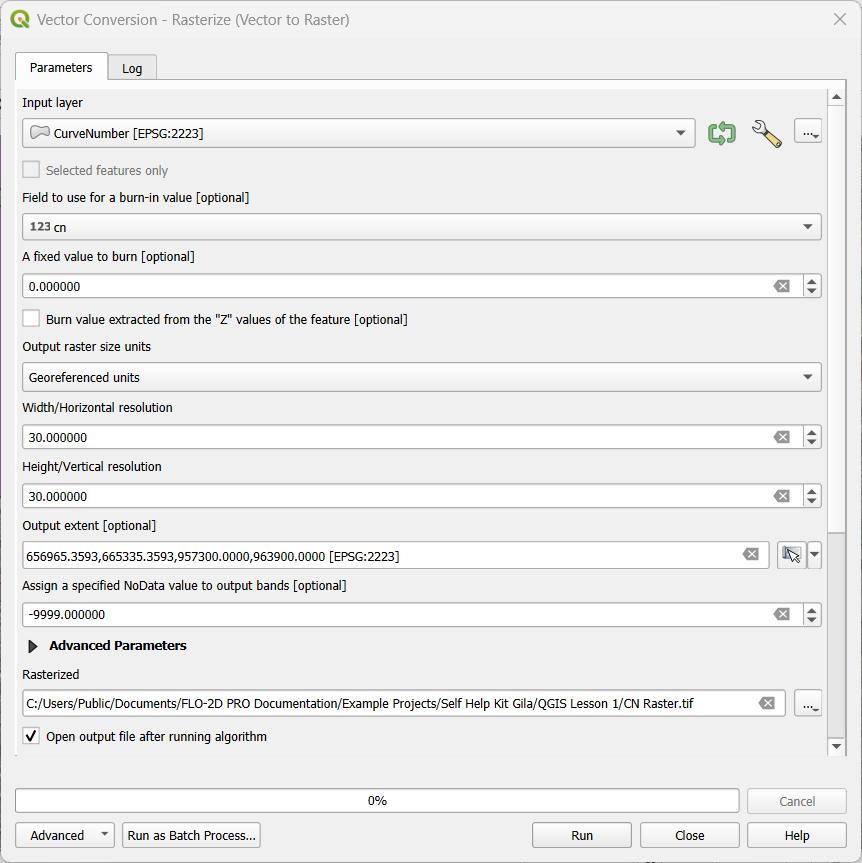Viewport: 862px width, 863px height.
Task: Click the iterate over input layer icon
Action: coord(721,133)
